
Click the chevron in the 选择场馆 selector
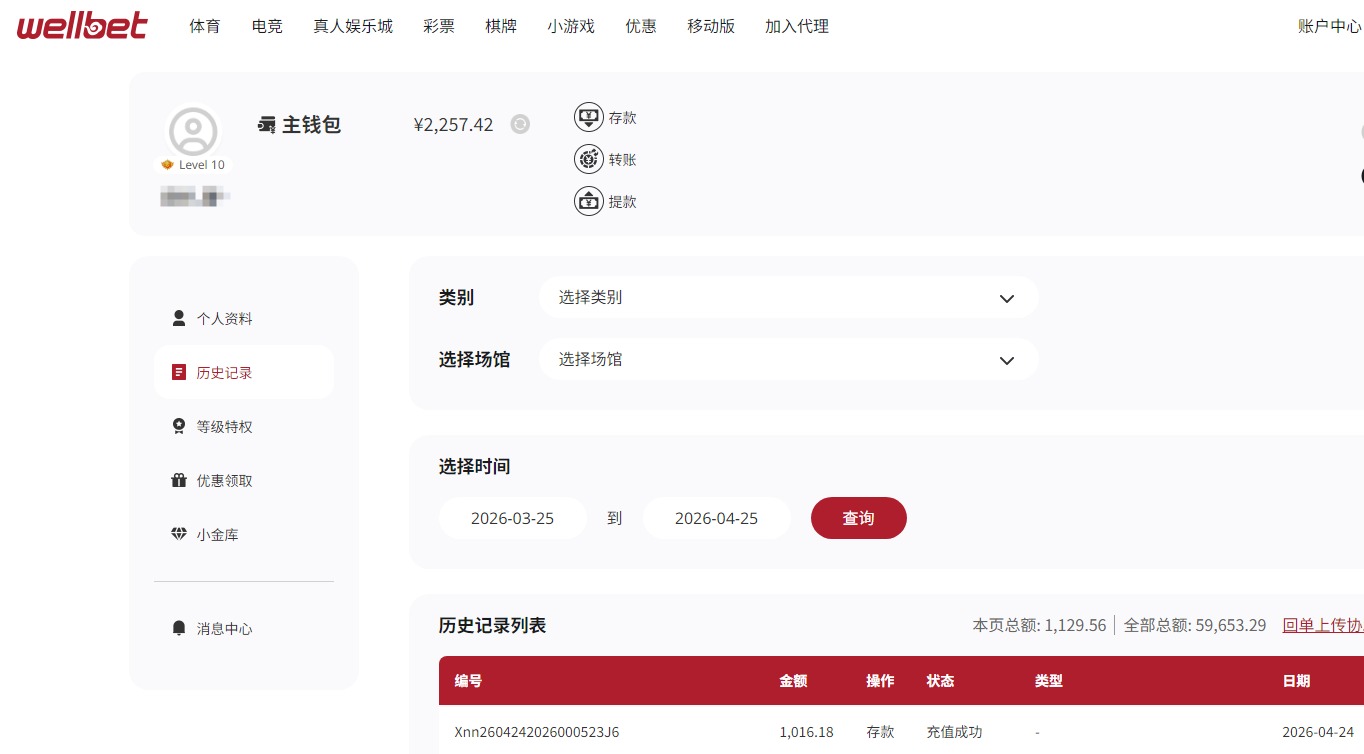[x=1007, y=360]
